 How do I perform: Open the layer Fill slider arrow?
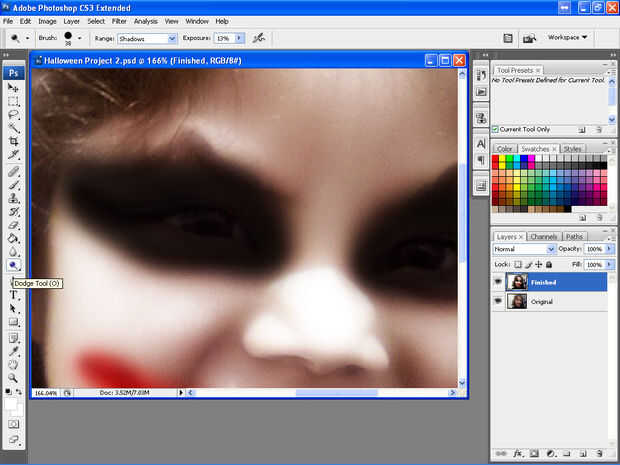tap(609, 264)
